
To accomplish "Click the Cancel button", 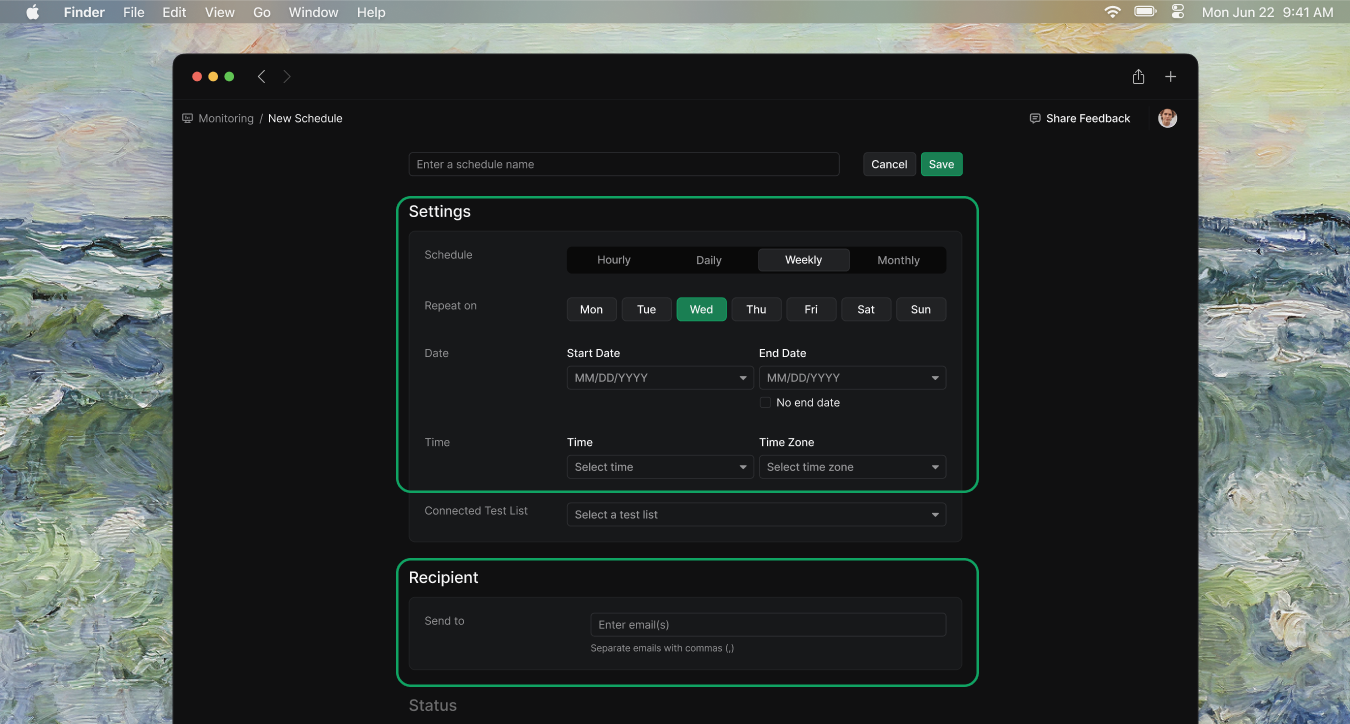I will point(889,164).
